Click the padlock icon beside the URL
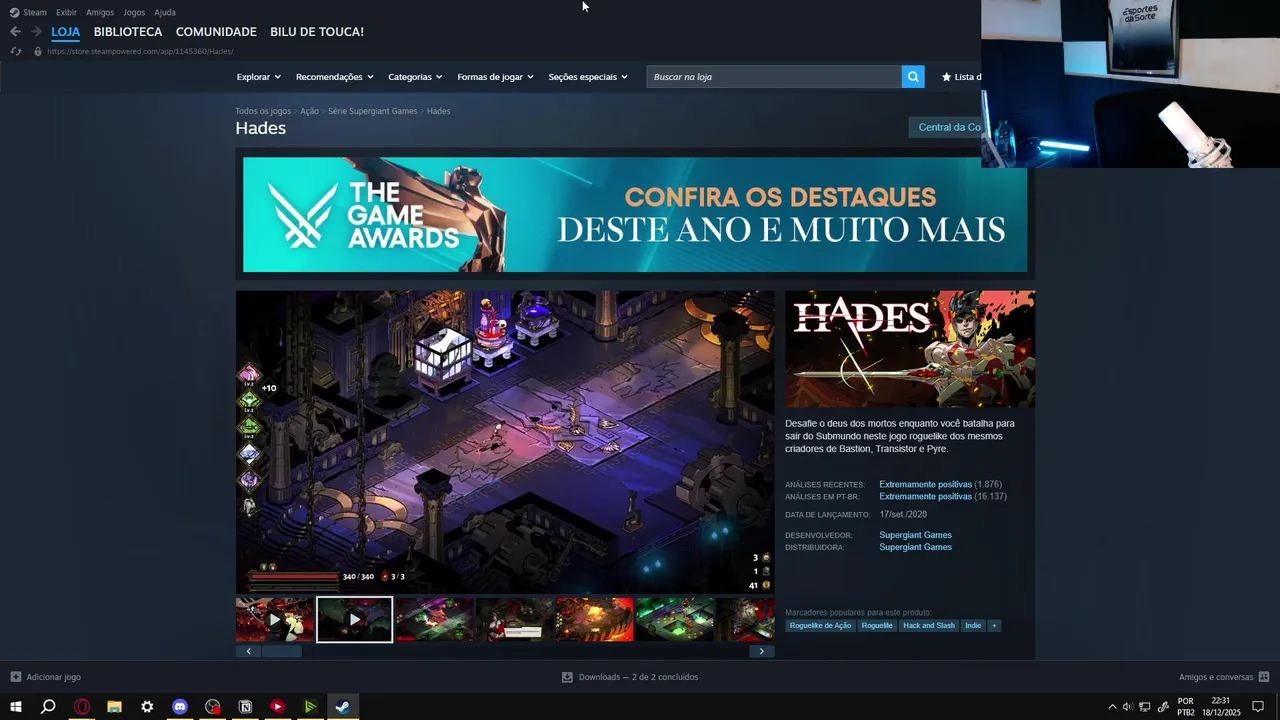The width and height of the screenshot is (1280, 720). point(38,51)
